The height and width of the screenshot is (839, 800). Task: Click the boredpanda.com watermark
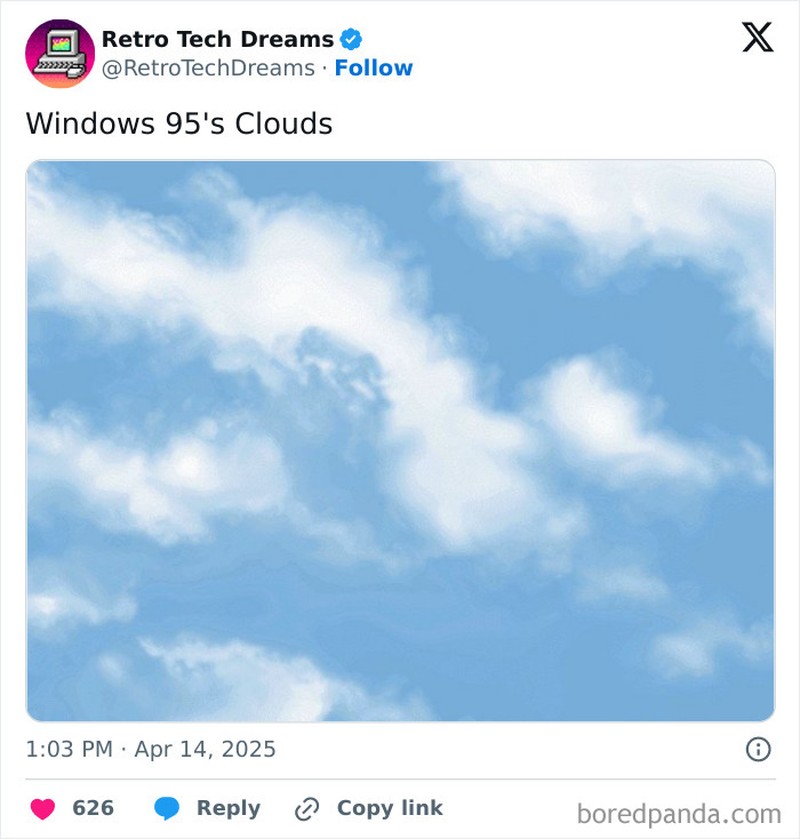[679, 812]
